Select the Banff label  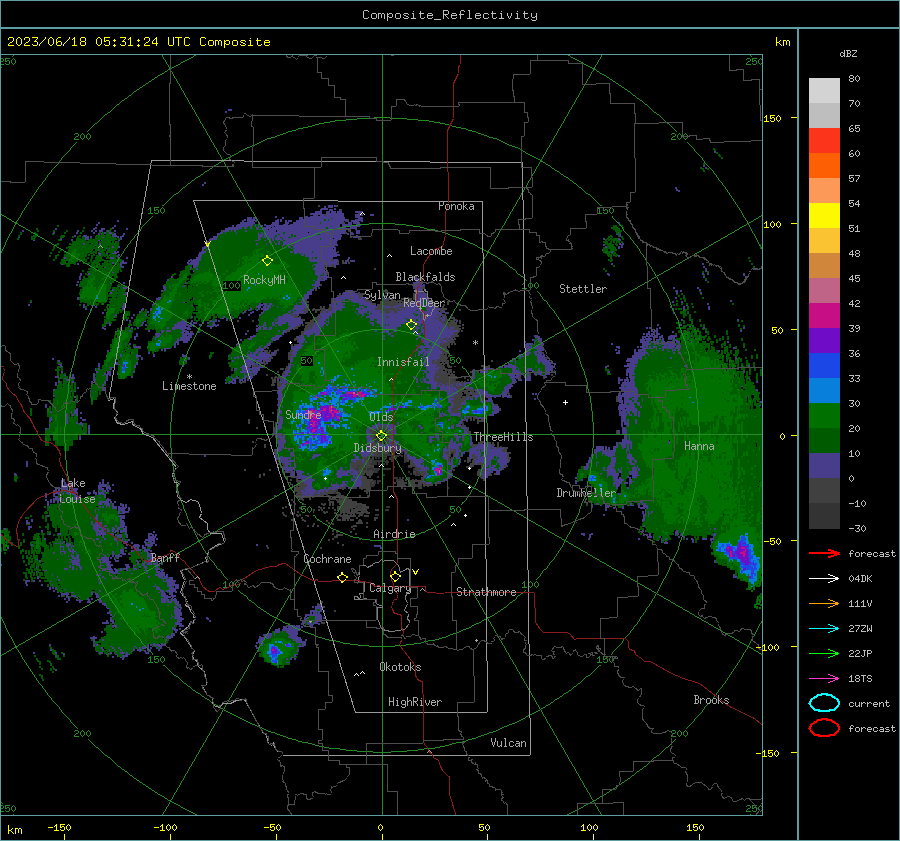(x=165, y=557)
